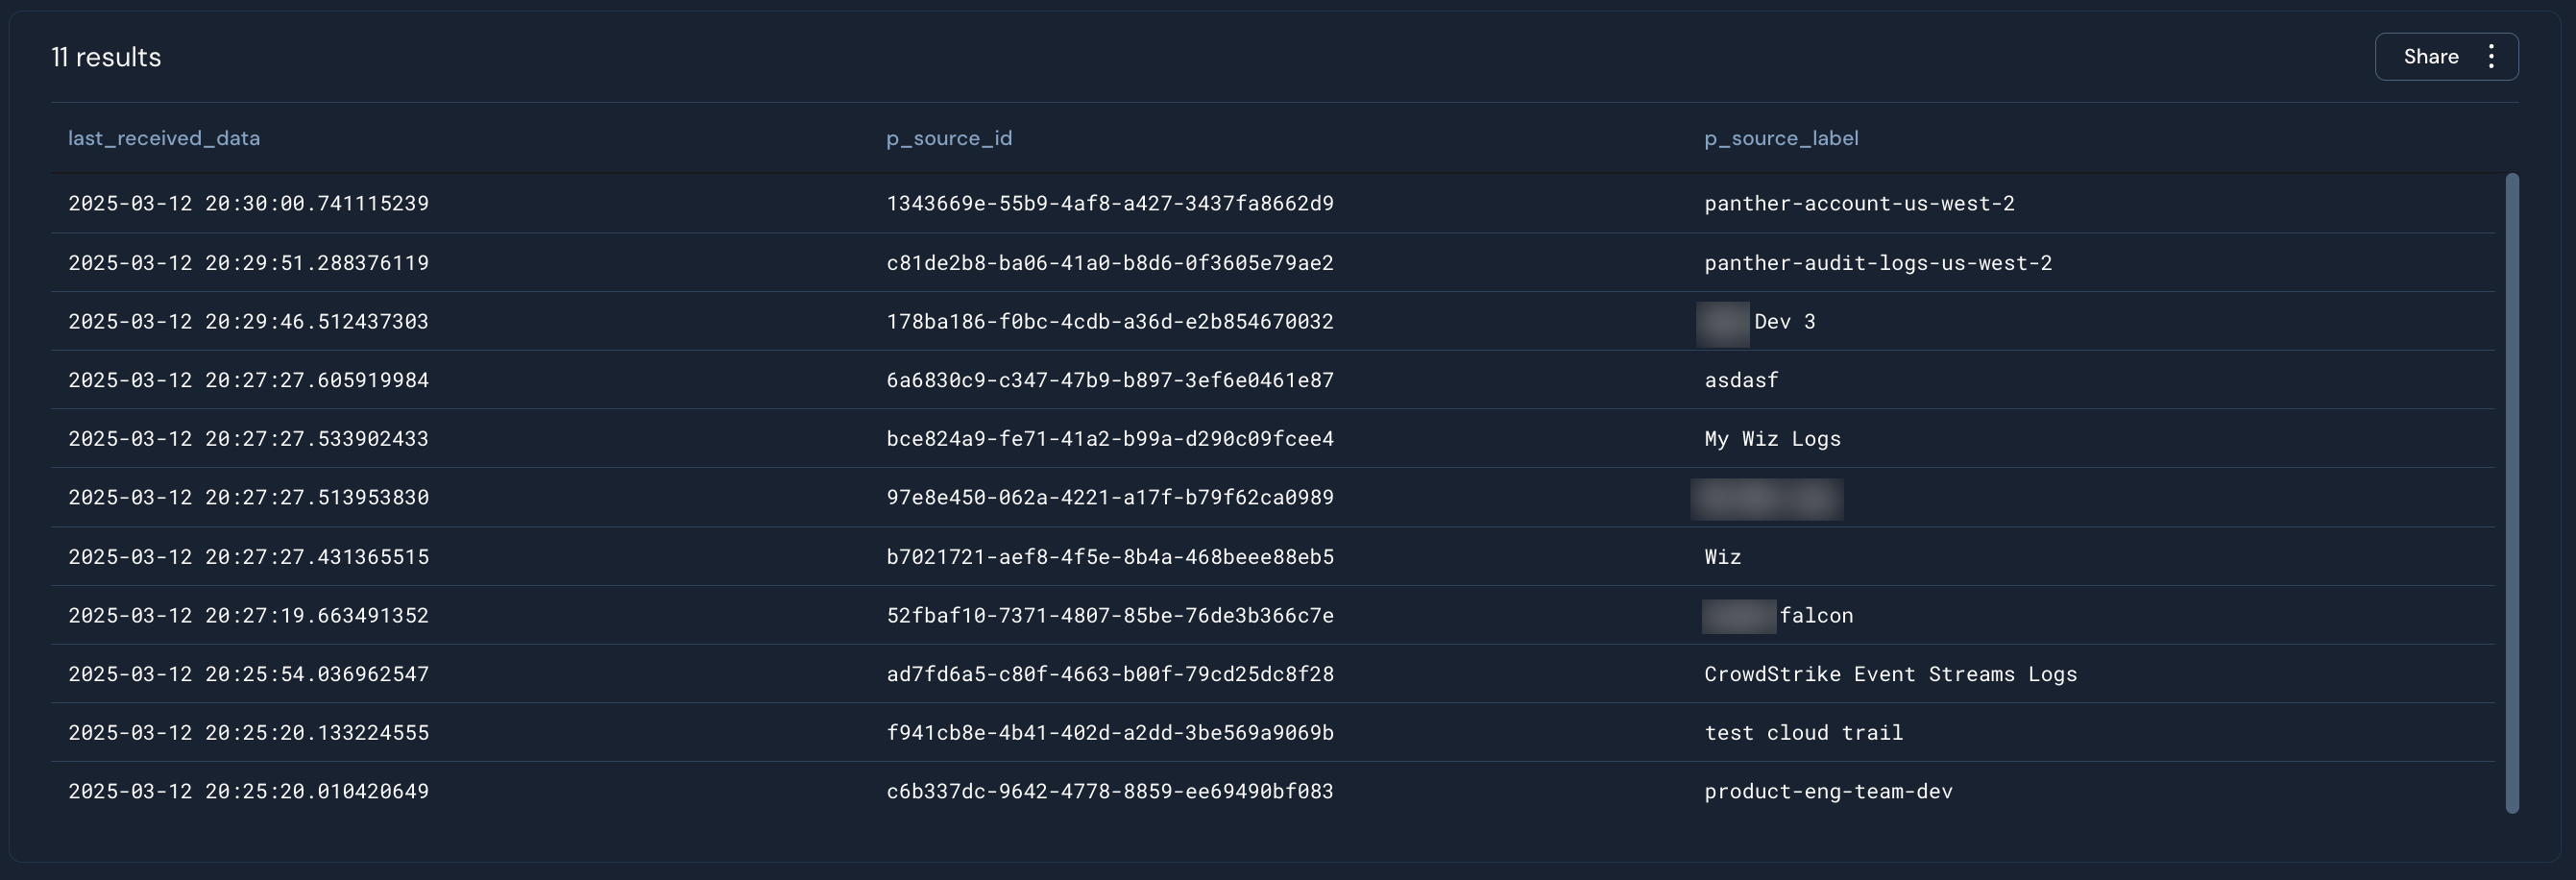Viewport: 2576px width, 880px height.
Task: Click the p_source_label column header
Action: click(x=1781, y=138)
